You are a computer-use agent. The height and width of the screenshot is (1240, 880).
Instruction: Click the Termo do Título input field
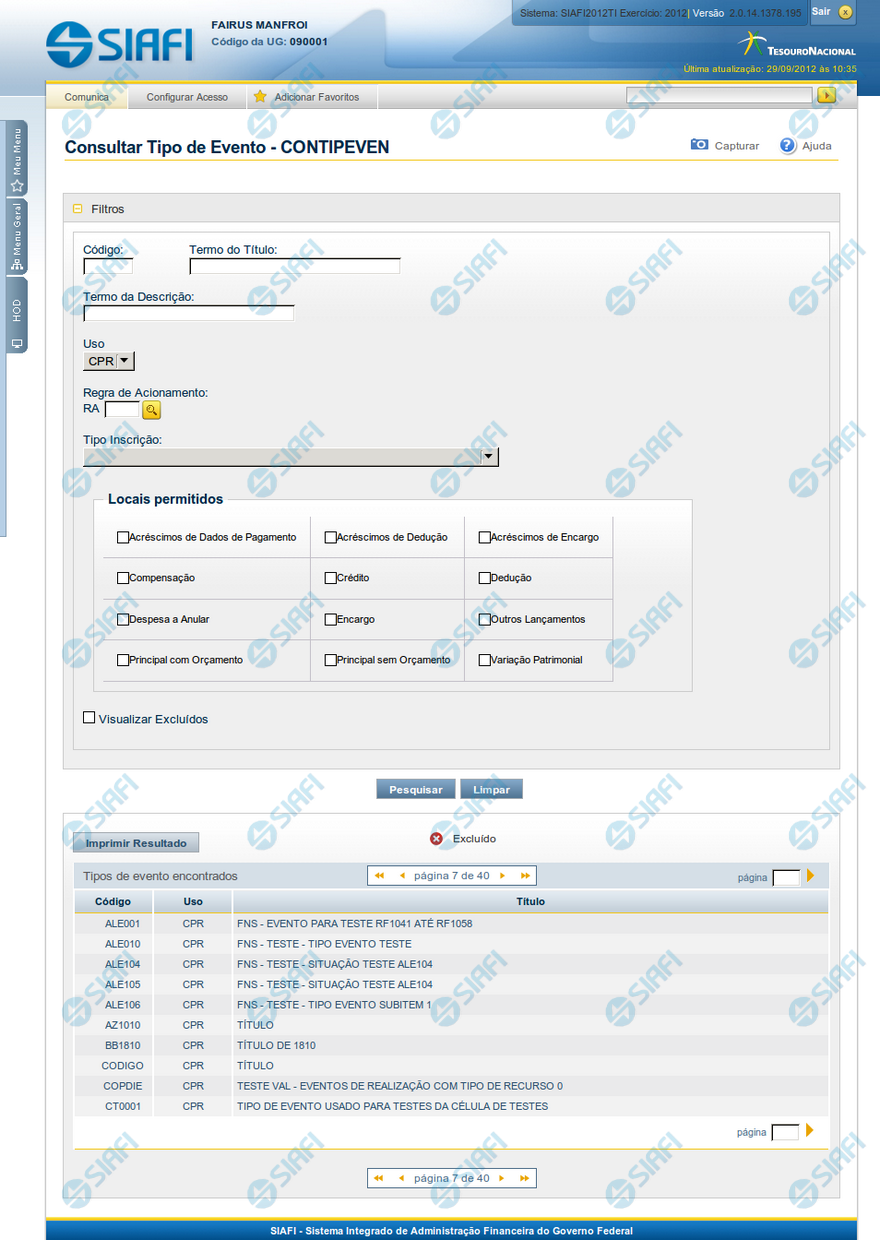tap(295, 266)
